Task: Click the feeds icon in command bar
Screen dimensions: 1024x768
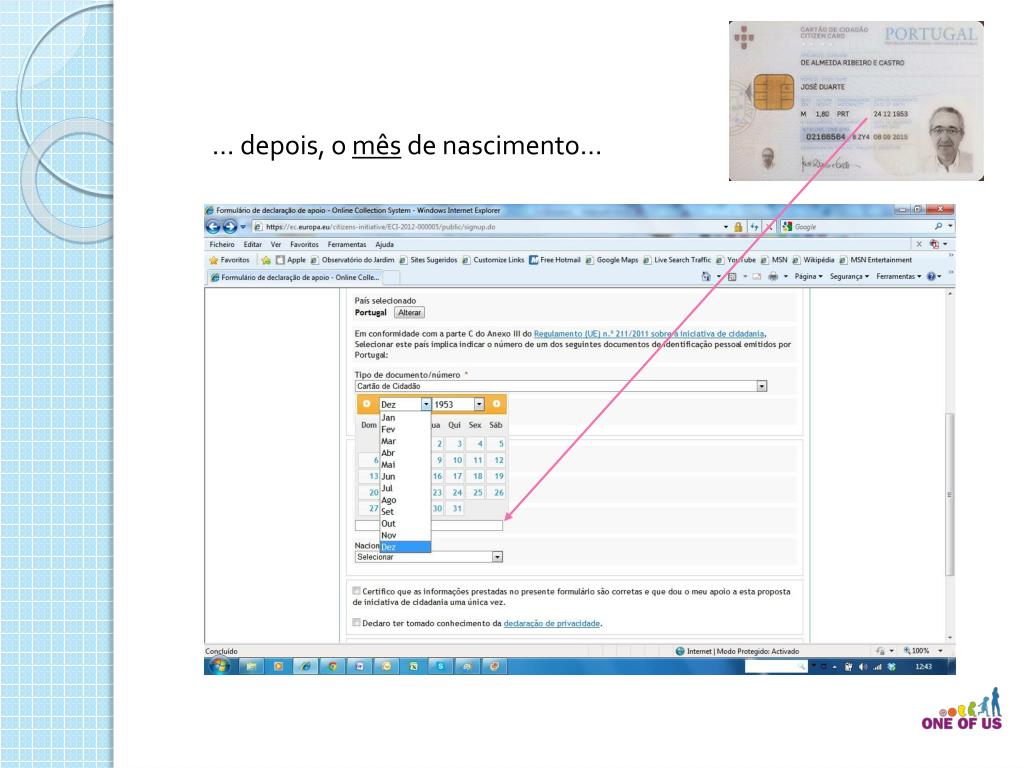Action: [732, 276]
